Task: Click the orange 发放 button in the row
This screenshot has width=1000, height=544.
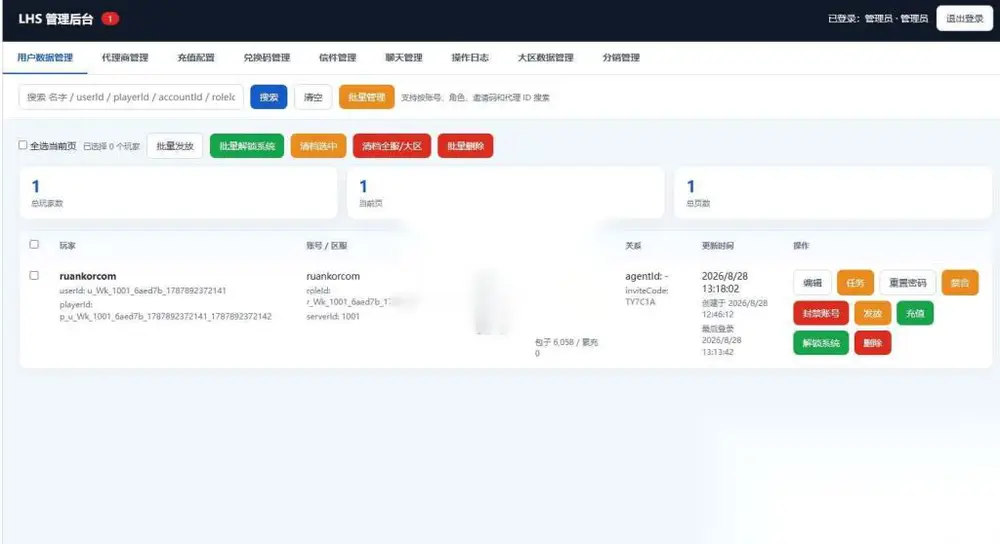Action: pyautogui.click(x=872, y=313)
